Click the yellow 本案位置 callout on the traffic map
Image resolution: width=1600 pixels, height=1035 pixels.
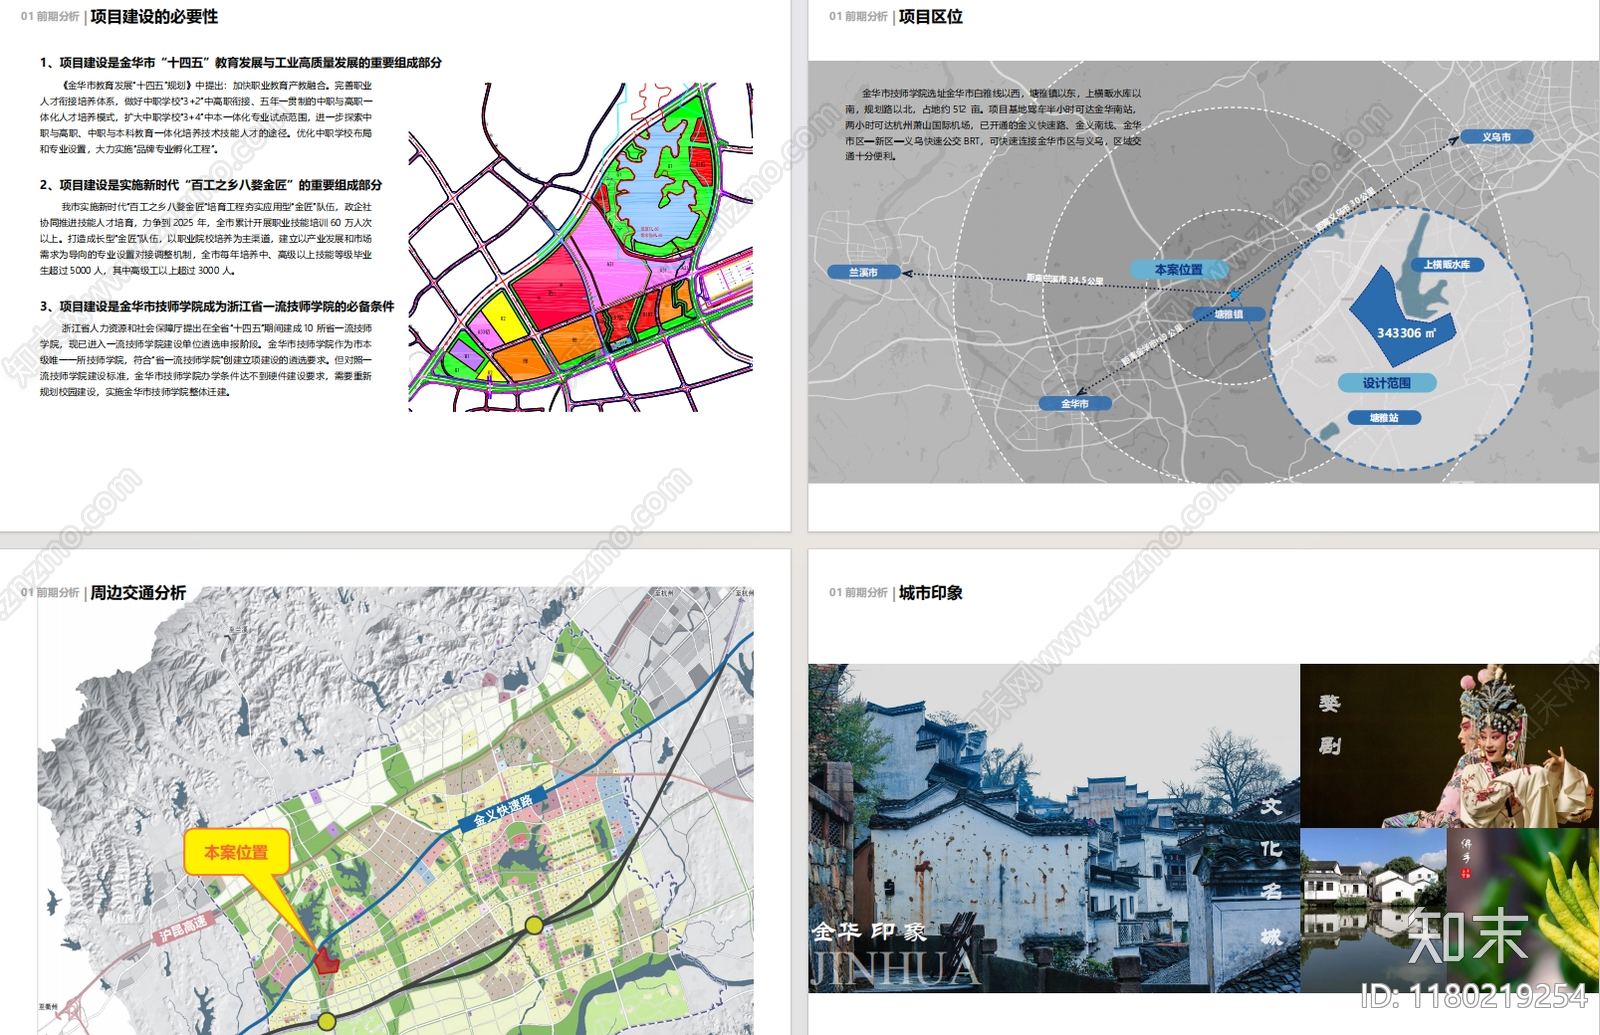237,852
